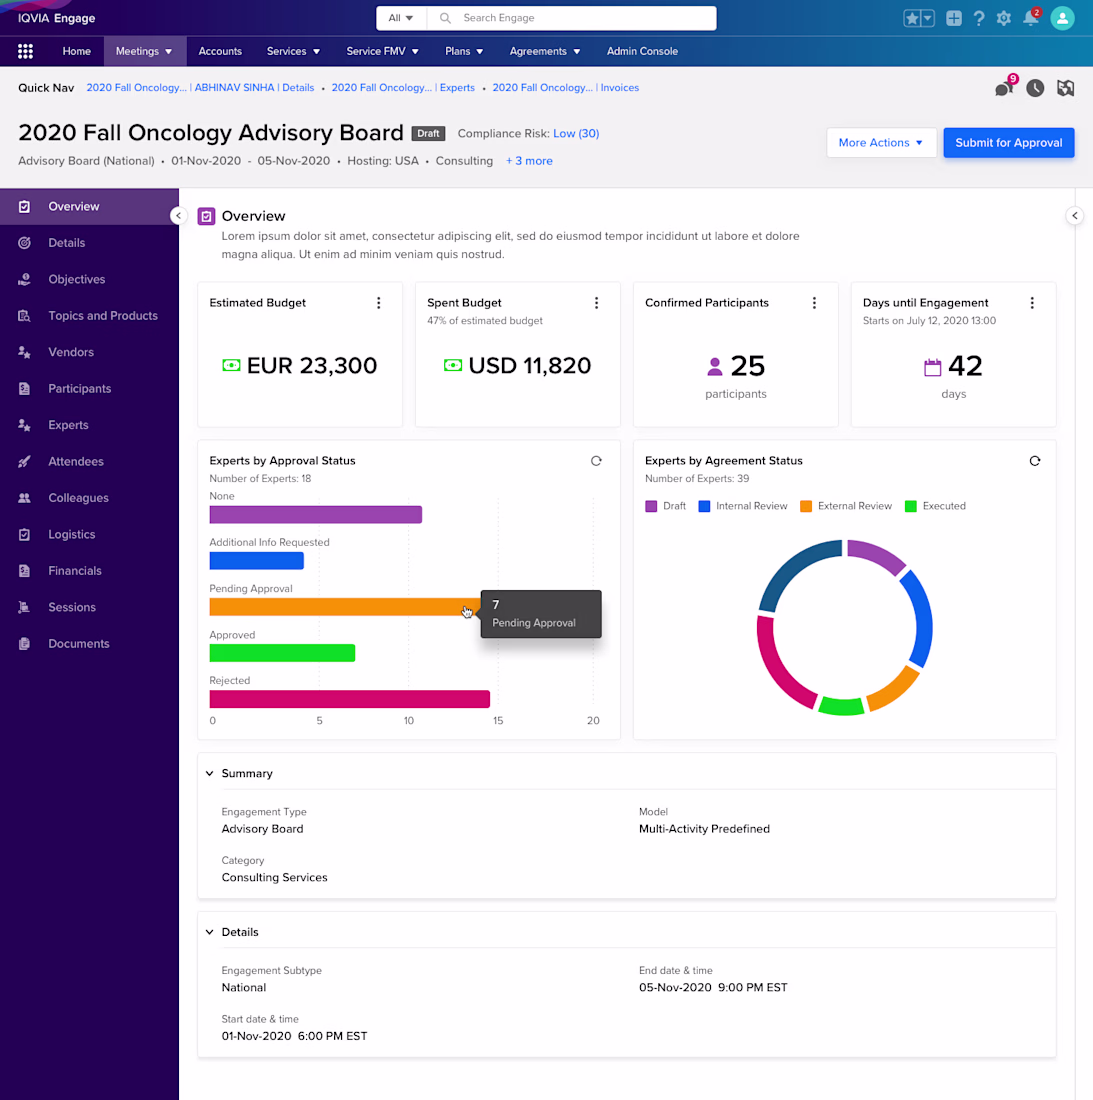The image size is (1093, 1100).
Task: Click the Additional Info Requested blue bar
Action: (257, 561)
